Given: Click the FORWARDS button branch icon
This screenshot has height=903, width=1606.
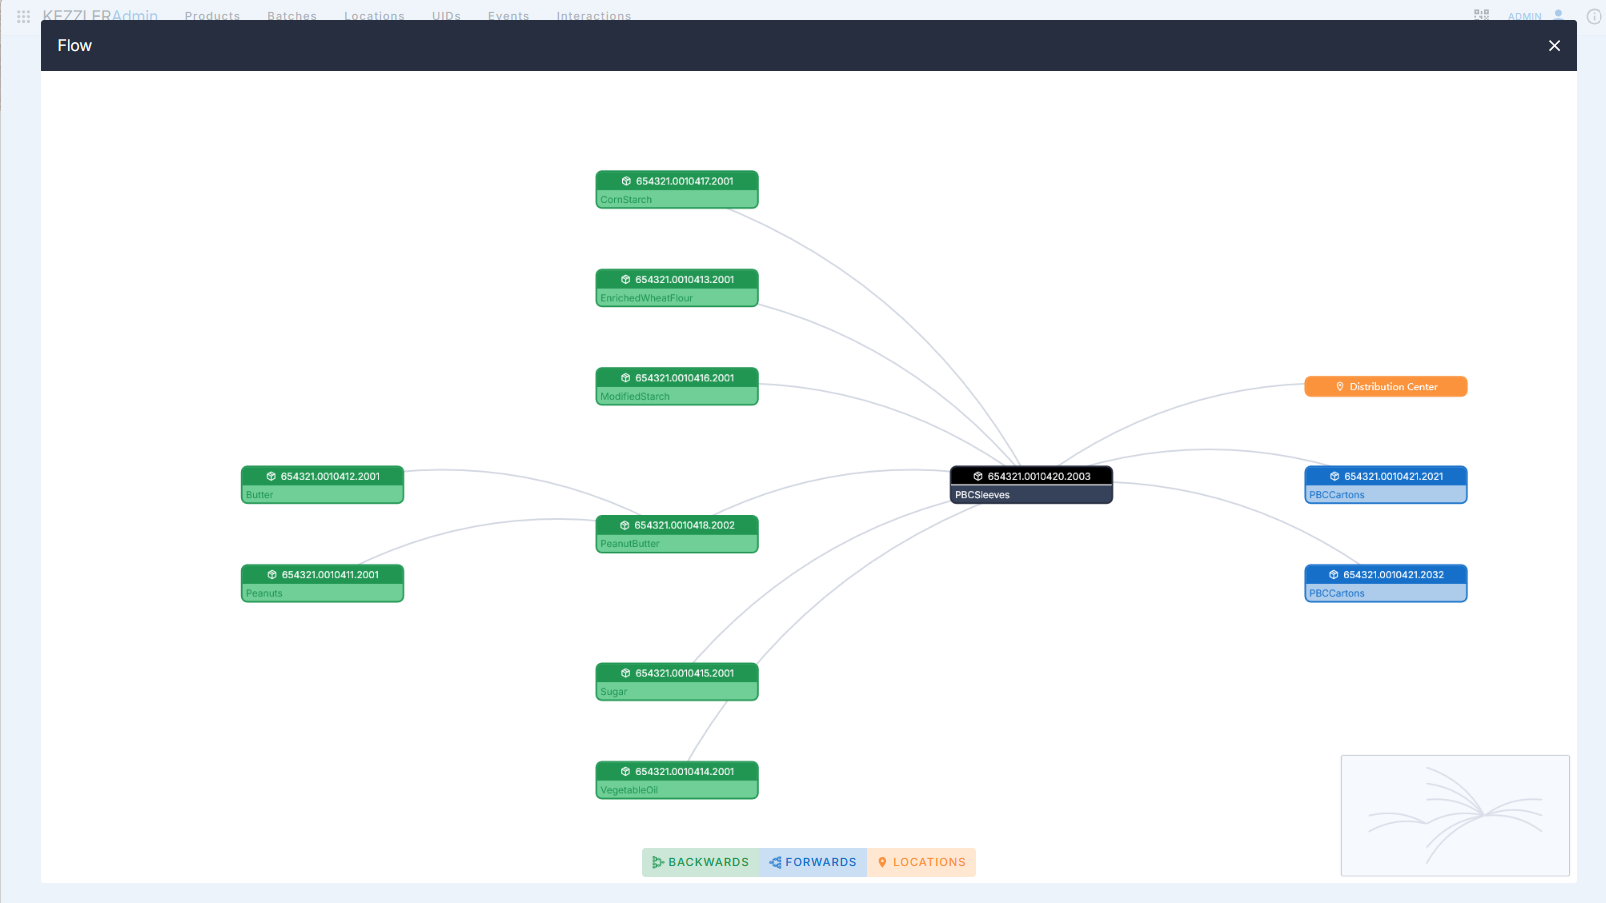Looking at the screenshot, I should 775,862.
